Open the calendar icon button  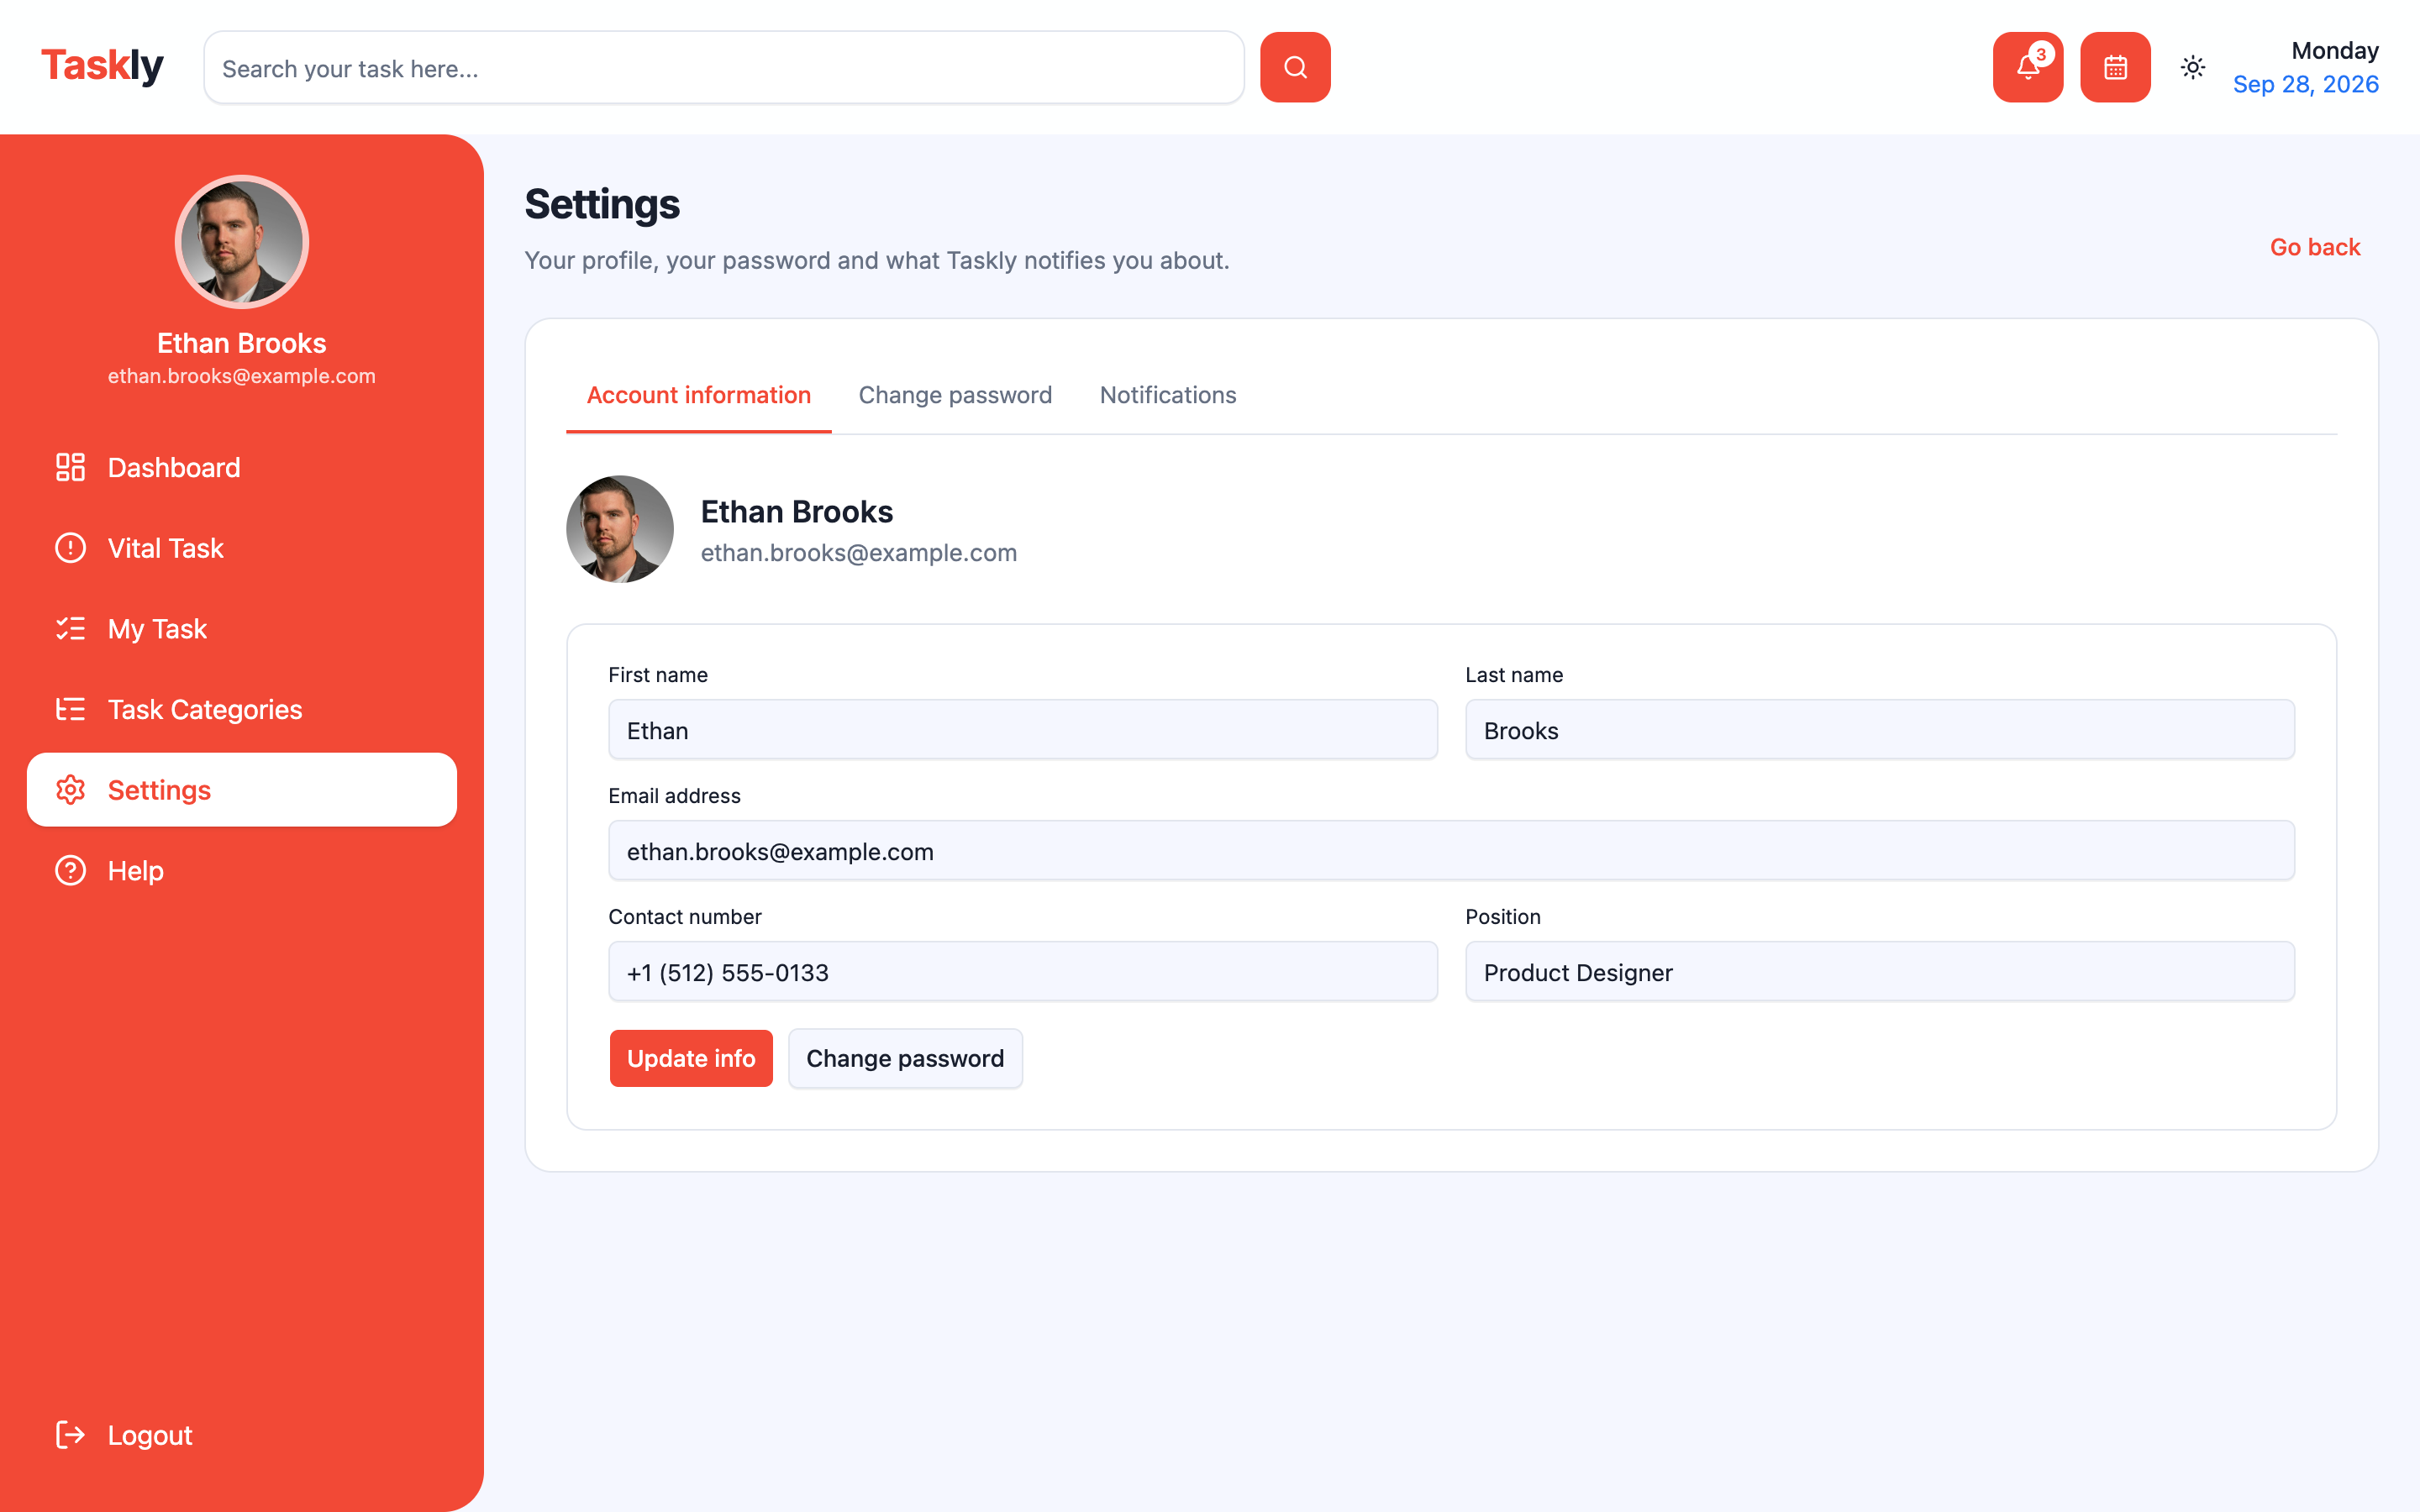2115,67
